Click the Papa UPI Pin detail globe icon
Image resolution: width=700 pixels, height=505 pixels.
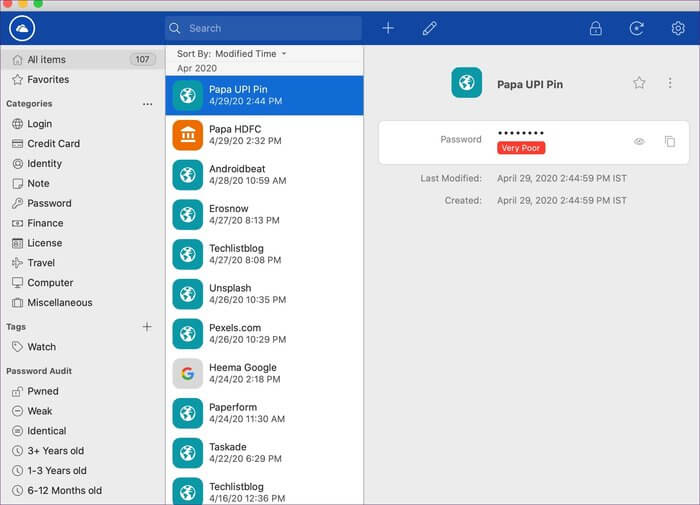point(467,83)
